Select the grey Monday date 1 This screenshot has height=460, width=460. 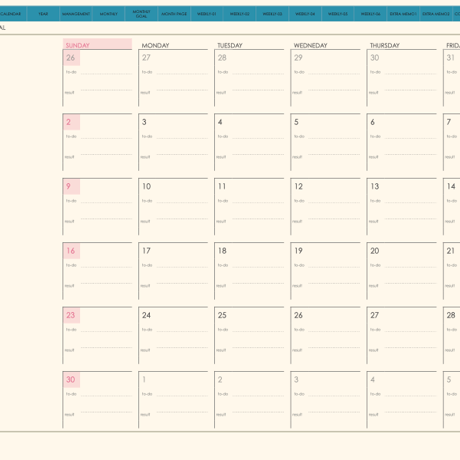(144, 379)
